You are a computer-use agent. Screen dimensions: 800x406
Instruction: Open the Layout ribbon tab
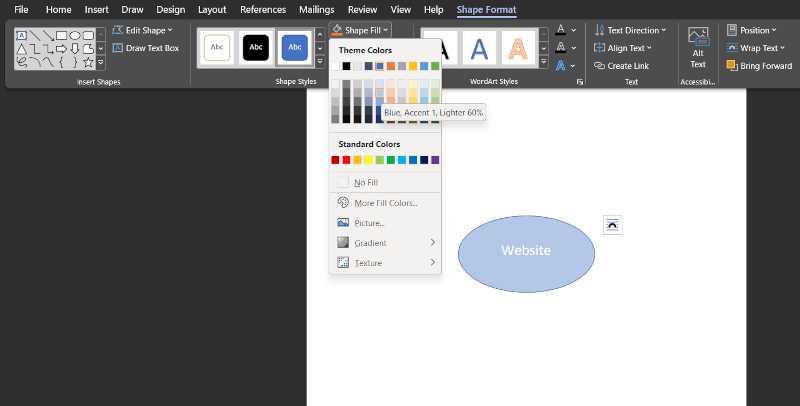tap(212, 10)
